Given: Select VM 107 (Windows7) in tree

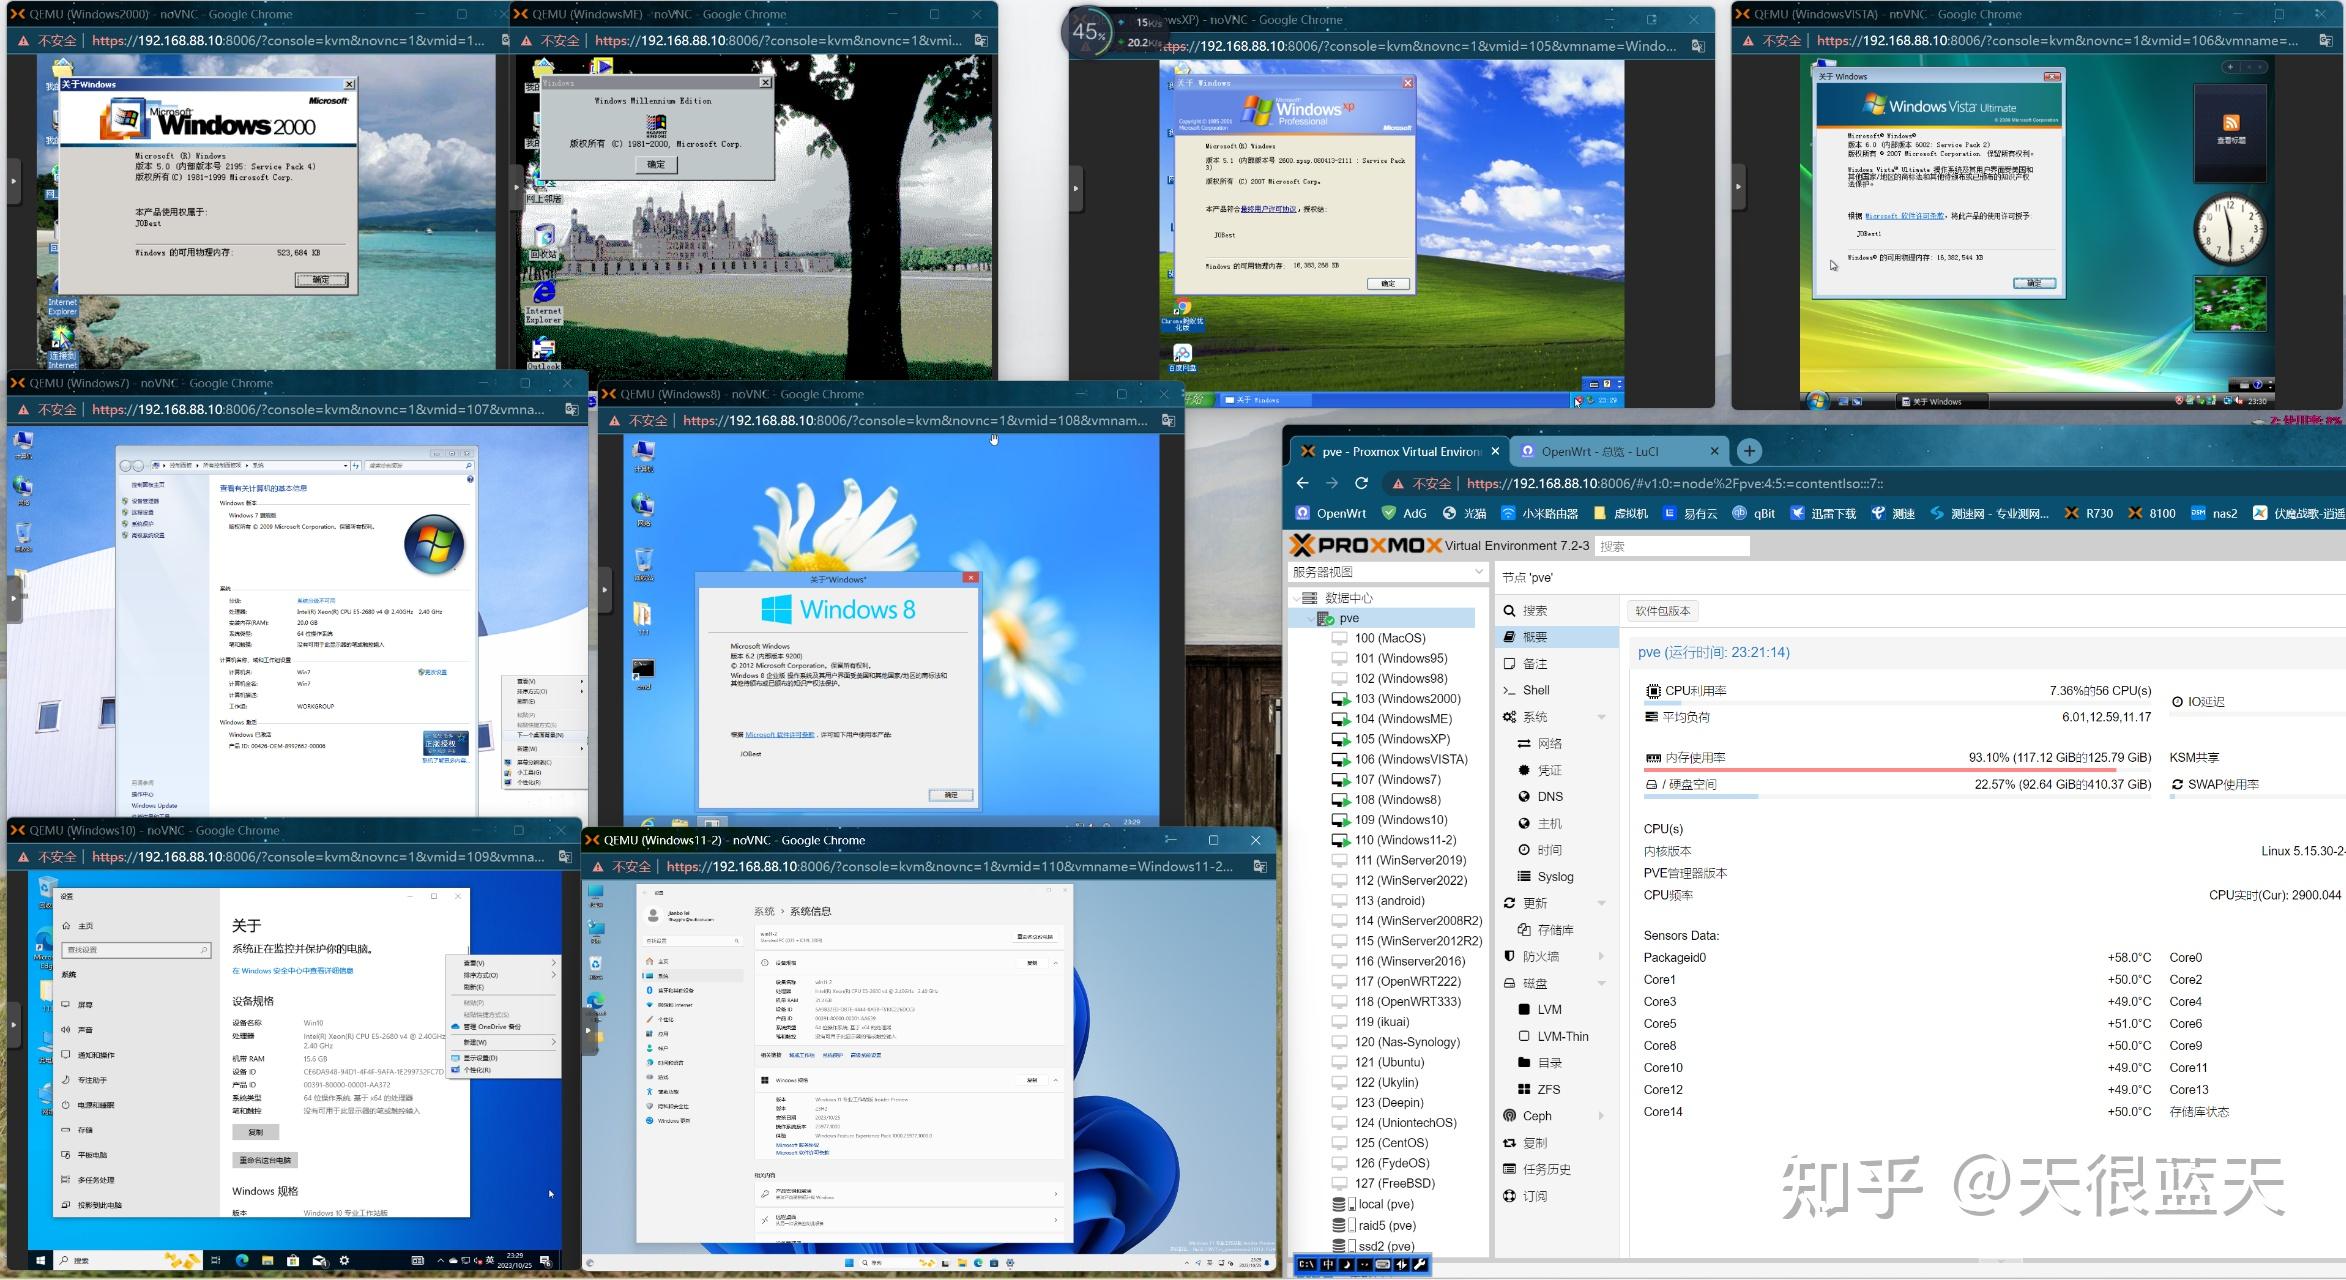Looking at the screenshot, I should (1397, 780).
